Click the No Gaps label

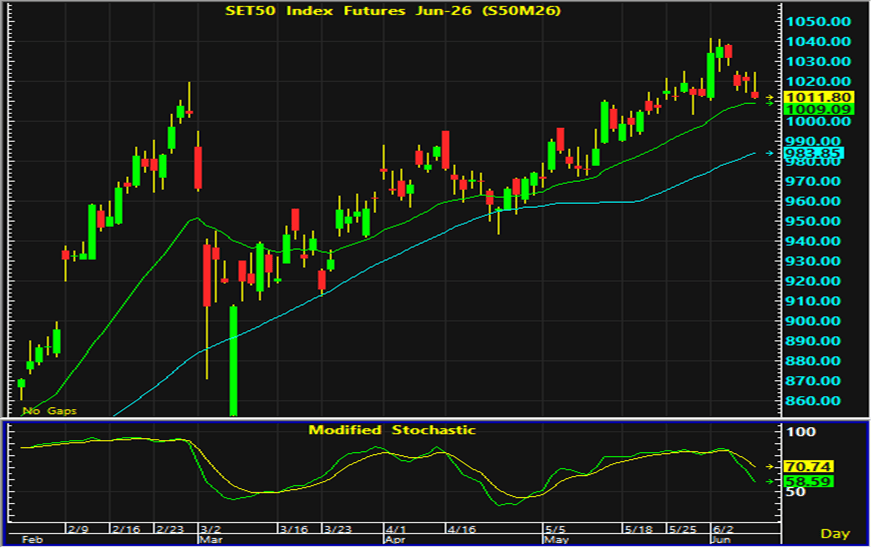[49, 411]
